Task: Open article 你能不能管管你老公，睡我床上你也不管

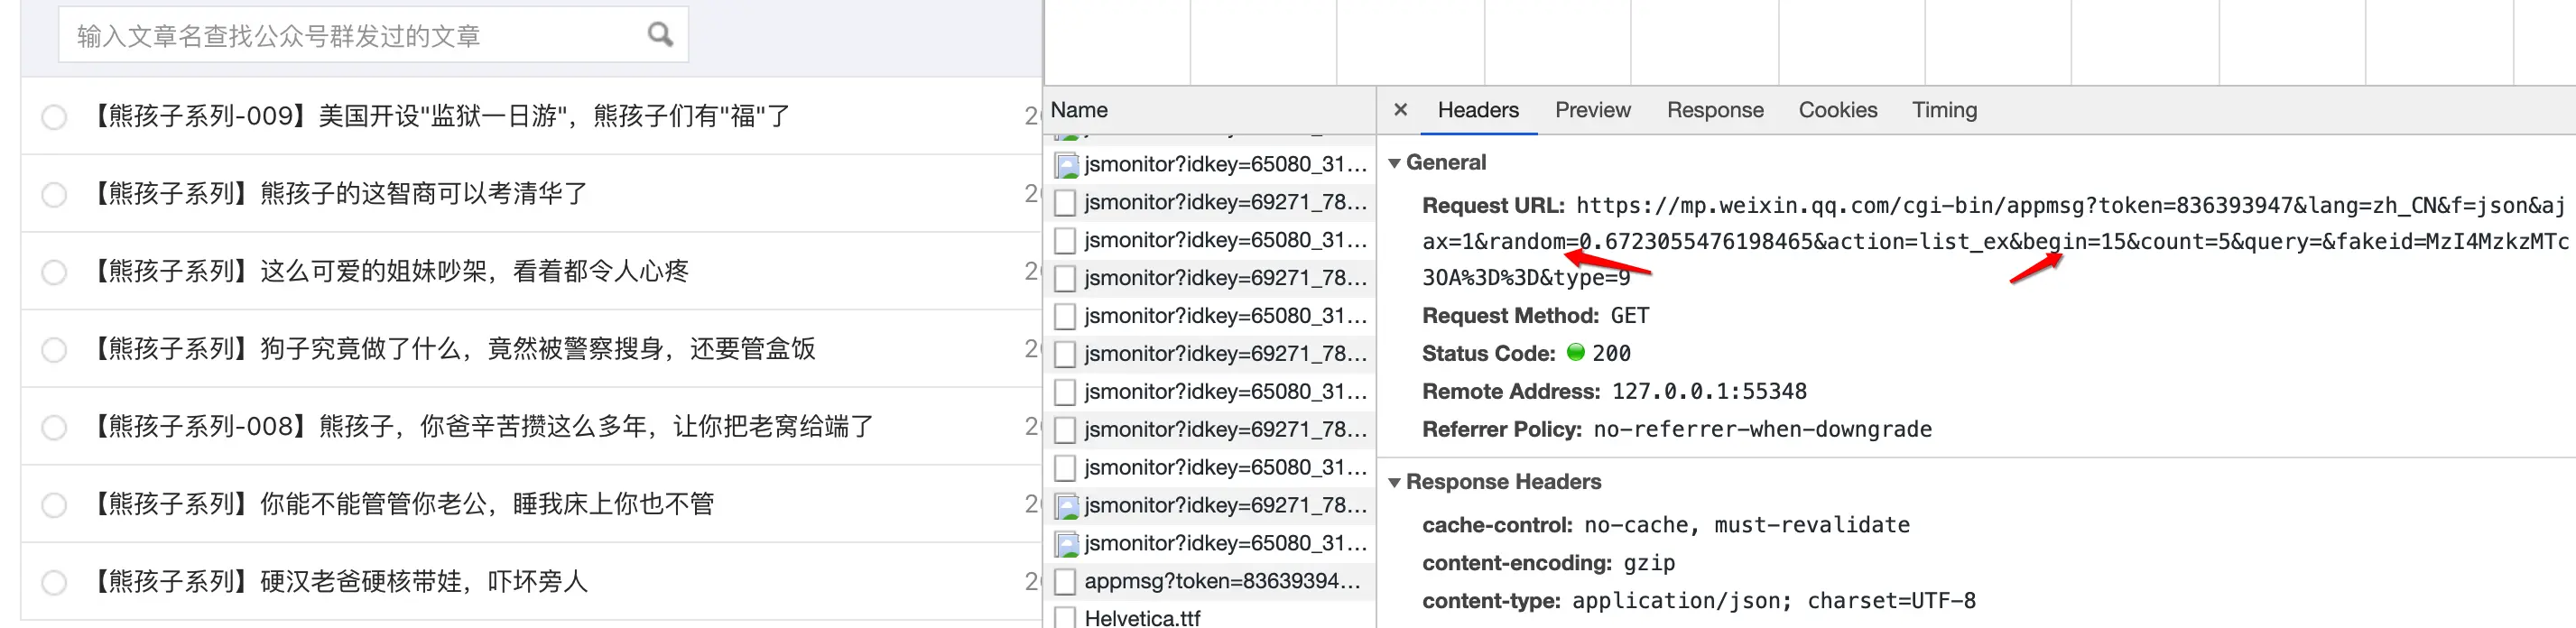Action: pyautogui.click(x=402, y=504)
